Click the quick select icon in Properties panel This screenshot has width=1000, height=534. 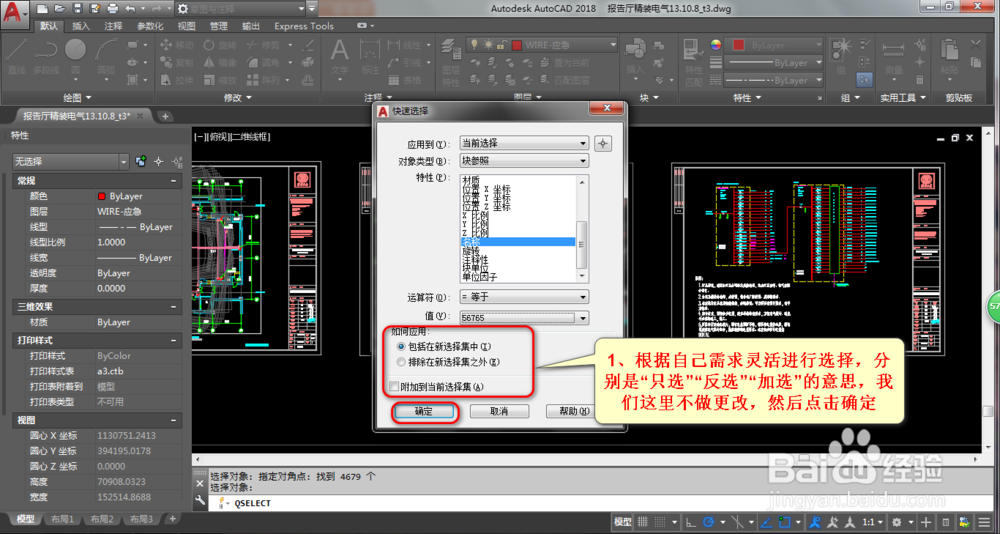pyautogui.click(x=177, y=162)
